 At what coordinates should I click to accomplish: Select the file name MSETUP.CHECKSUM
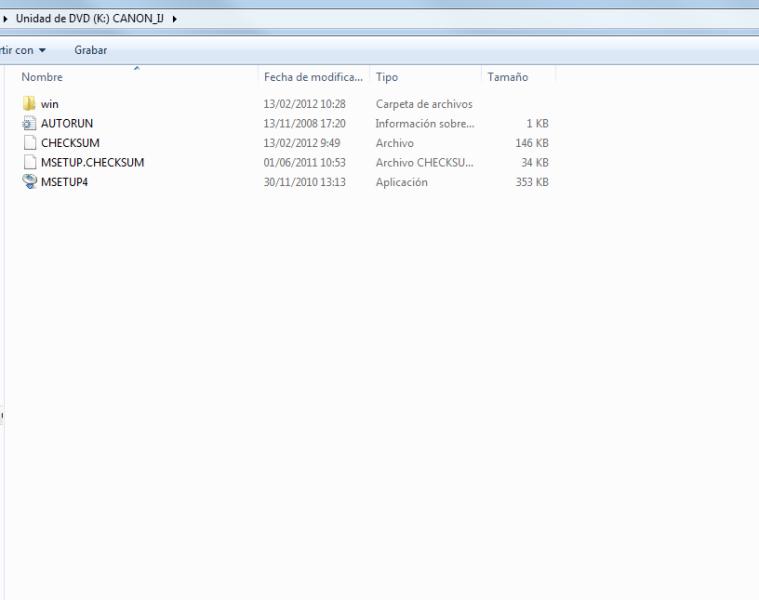pyautogui.click(x=92, y=162)
